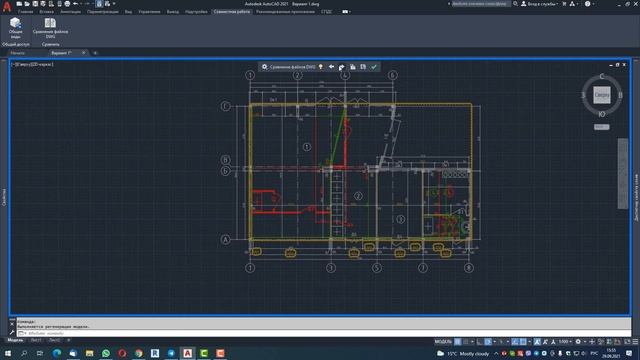Toggle object snap tracking in status bar
This screenshot has height=360, width=640.
pyautogui.click(x=515, y=342)
